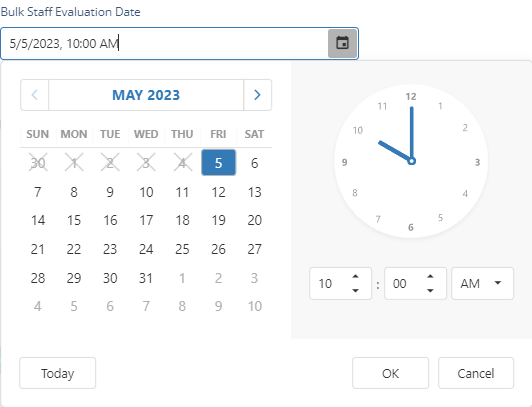Choose the selected date May 5
The height and width of the screenshot is (407, 532).
(x=218, y=163)
